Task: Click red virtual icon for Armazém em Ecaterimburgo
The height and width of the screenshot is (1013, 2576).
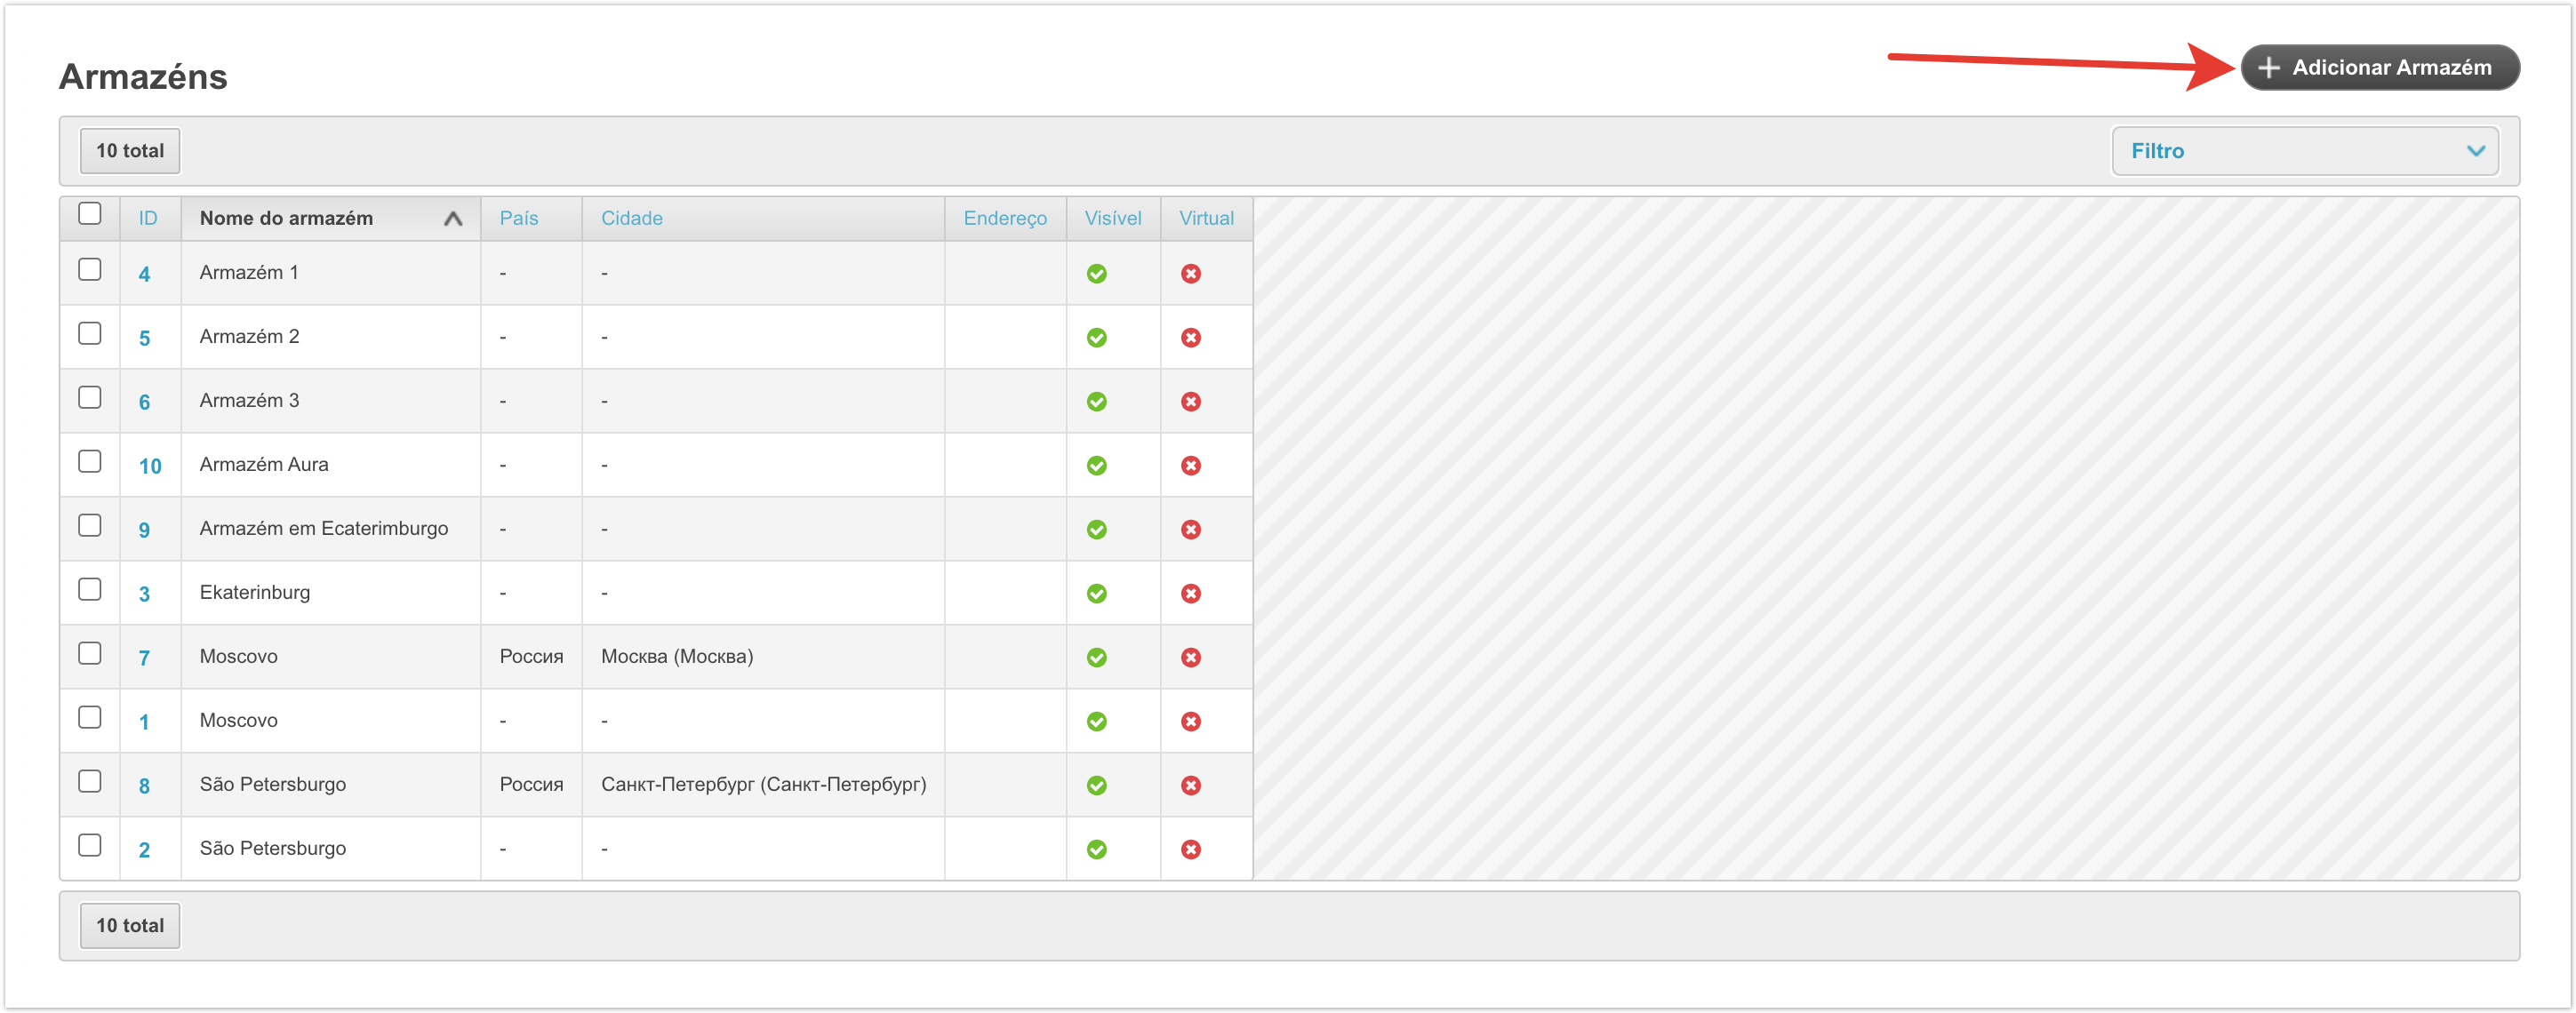Action: (1190, 529)
